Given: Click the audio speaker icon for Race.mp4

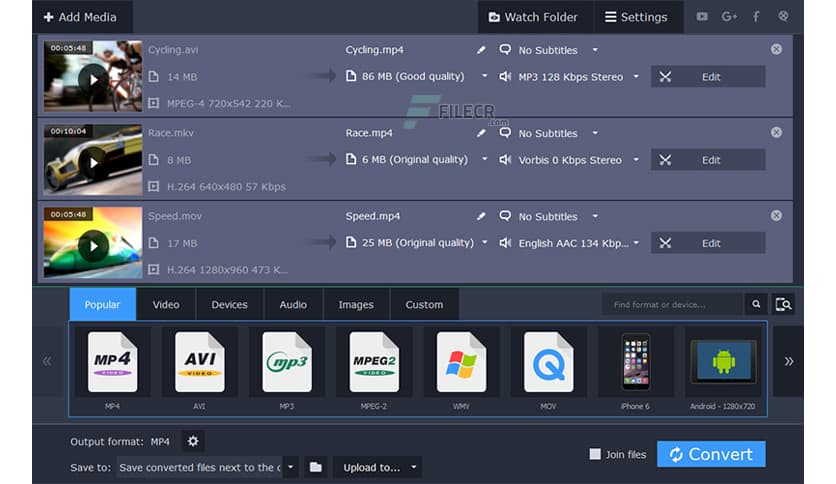Looking at the screenshot, I should (x=505, y=159).
